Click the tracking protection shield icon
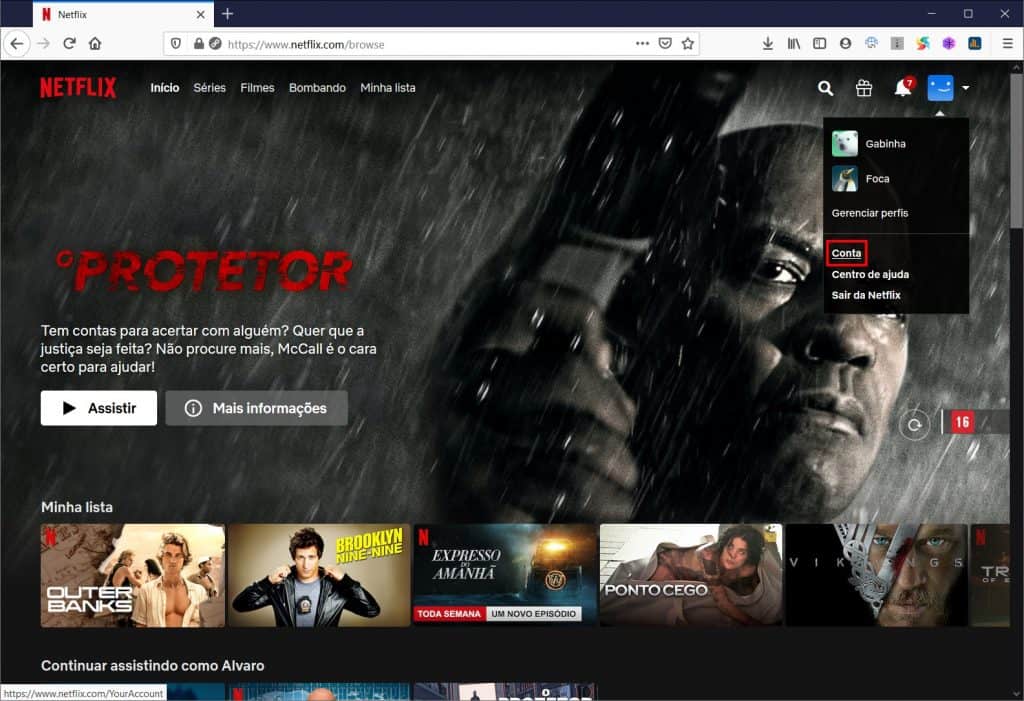 coord(176,44)
